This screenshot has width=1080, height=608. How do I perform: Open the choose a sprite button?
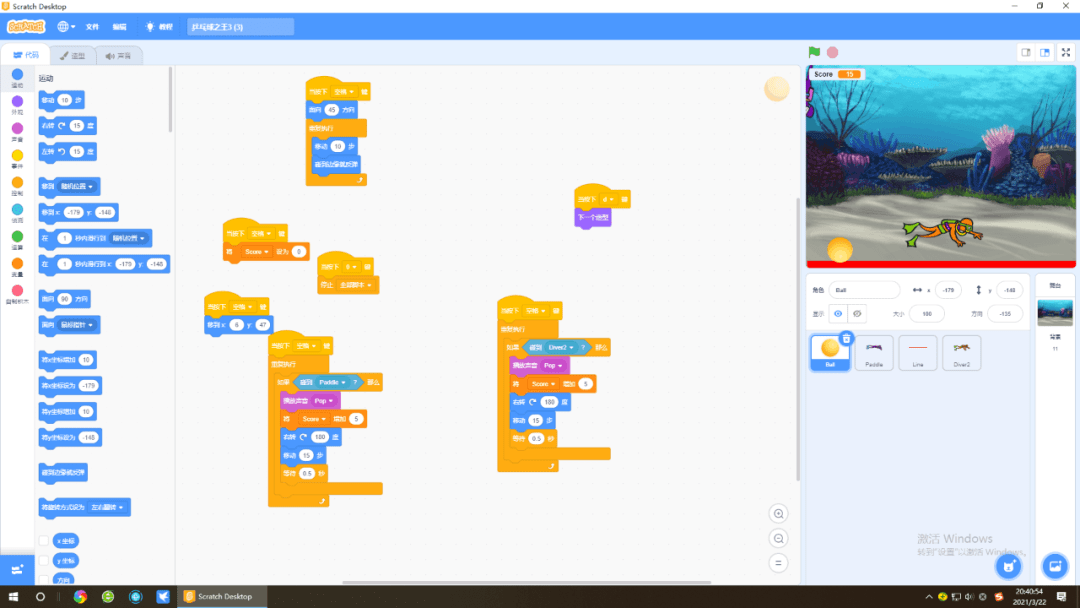1008,566
